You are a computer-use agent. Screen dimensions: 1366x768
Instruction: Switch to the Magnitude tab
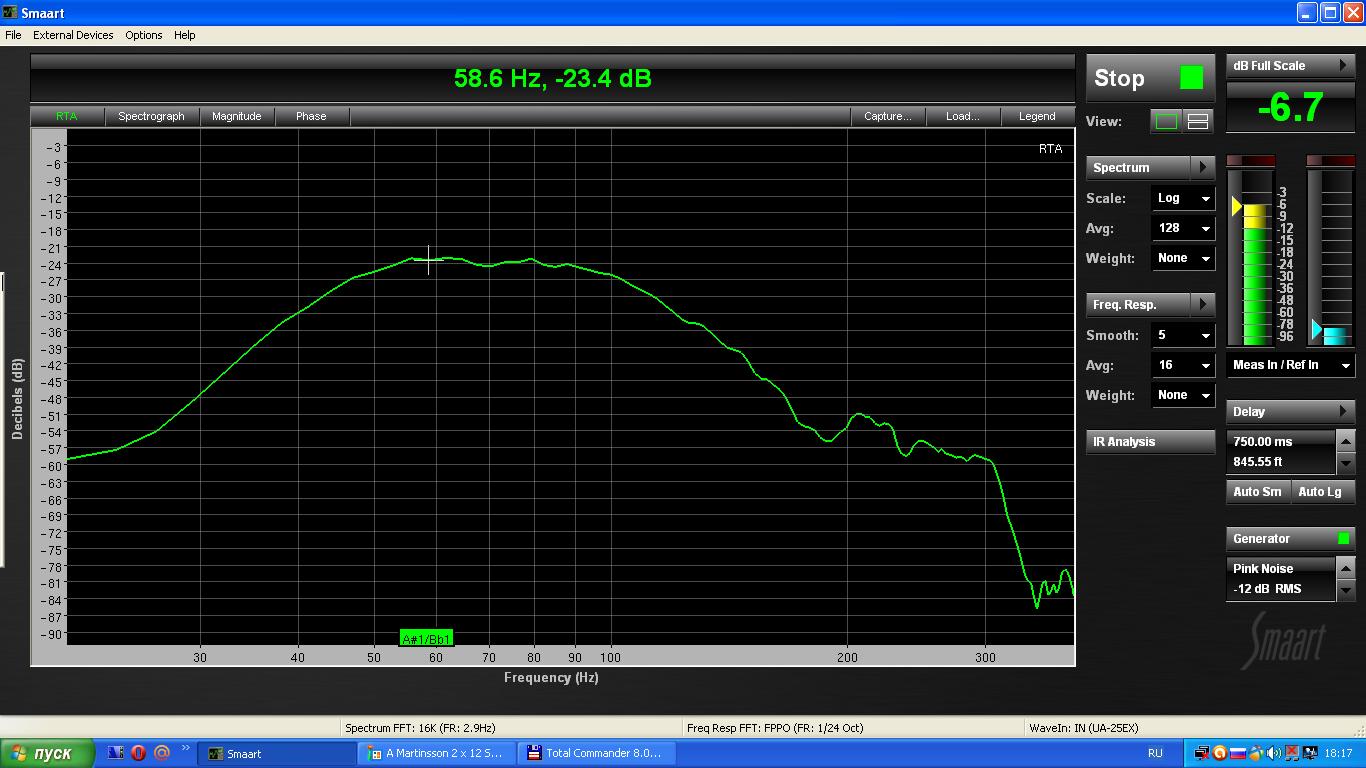pos(237,116)
